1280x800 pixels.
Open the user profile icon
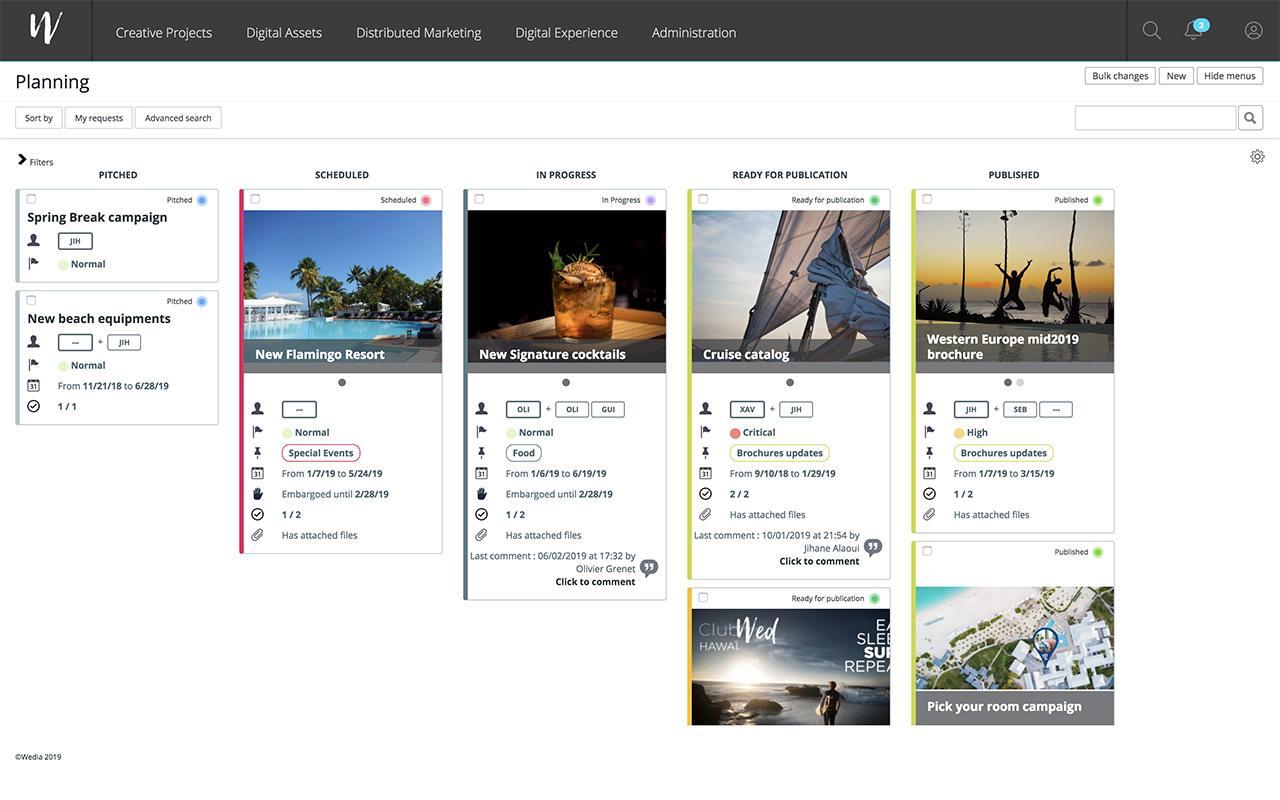pyautogui.click(x=1254, y=30)
